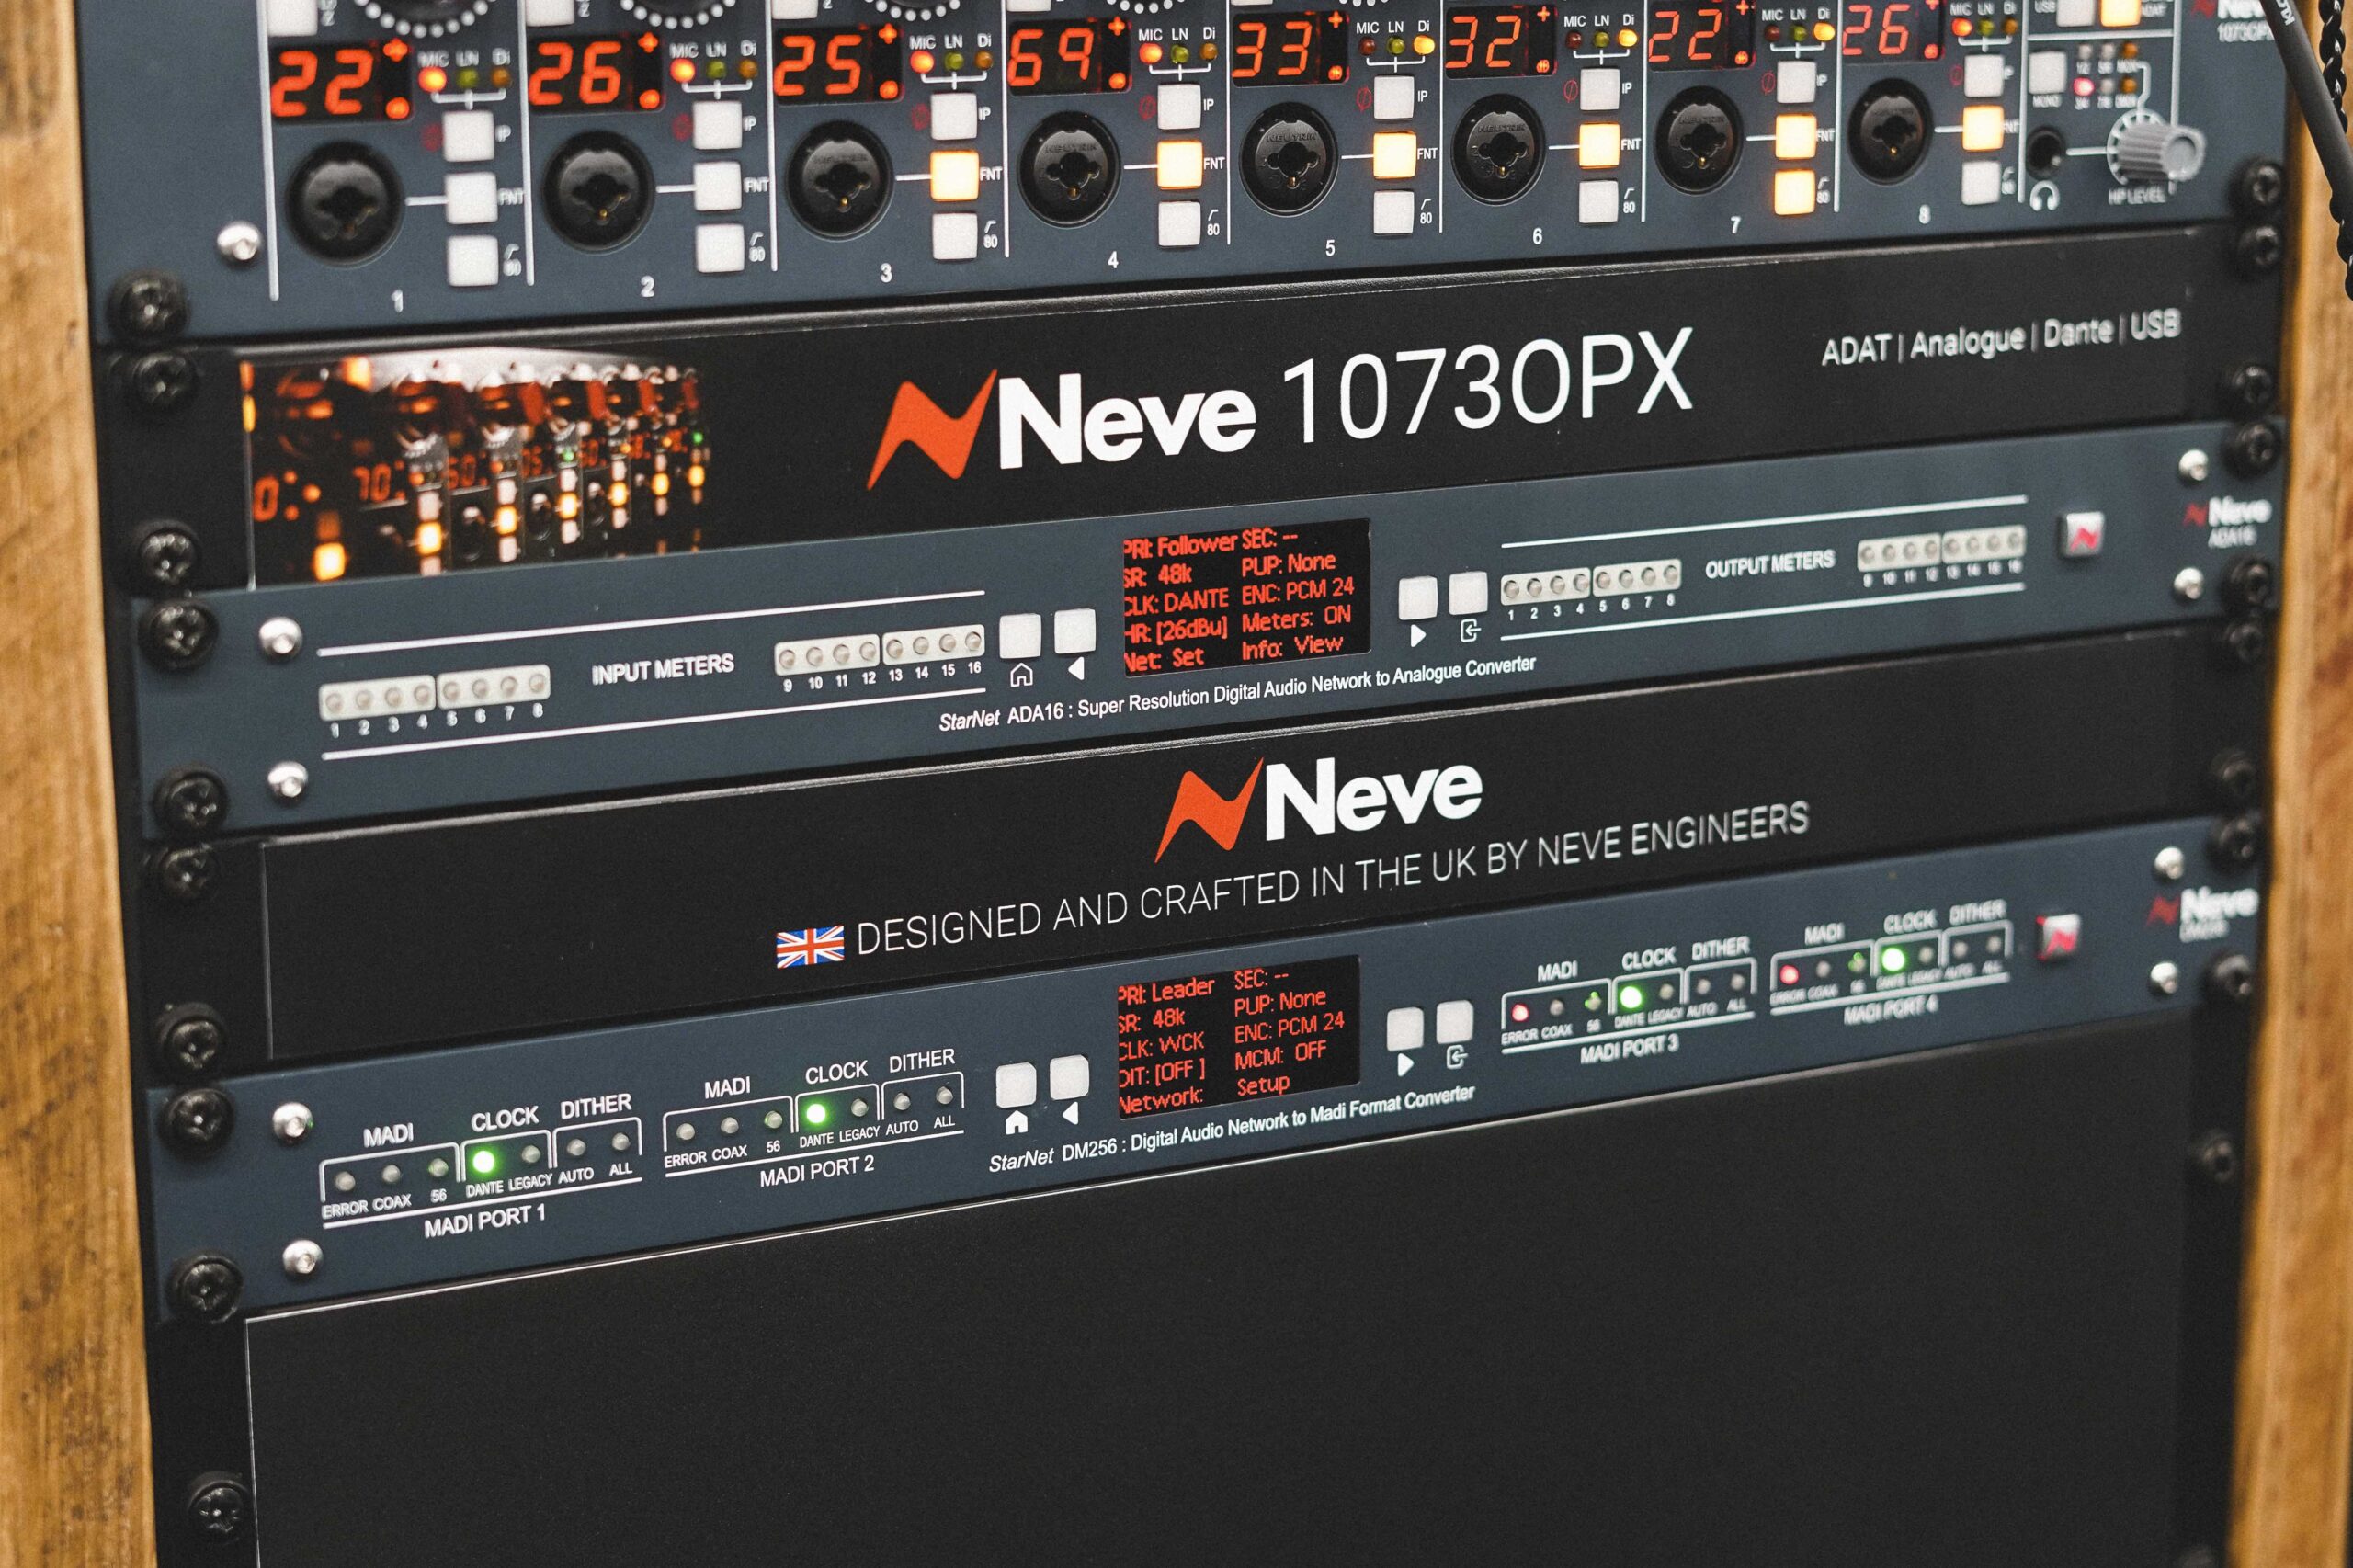
Task: Click the red ERROR LED on MADI PORT 3
Action: pyautogui.click(x=1520, y=1011)
